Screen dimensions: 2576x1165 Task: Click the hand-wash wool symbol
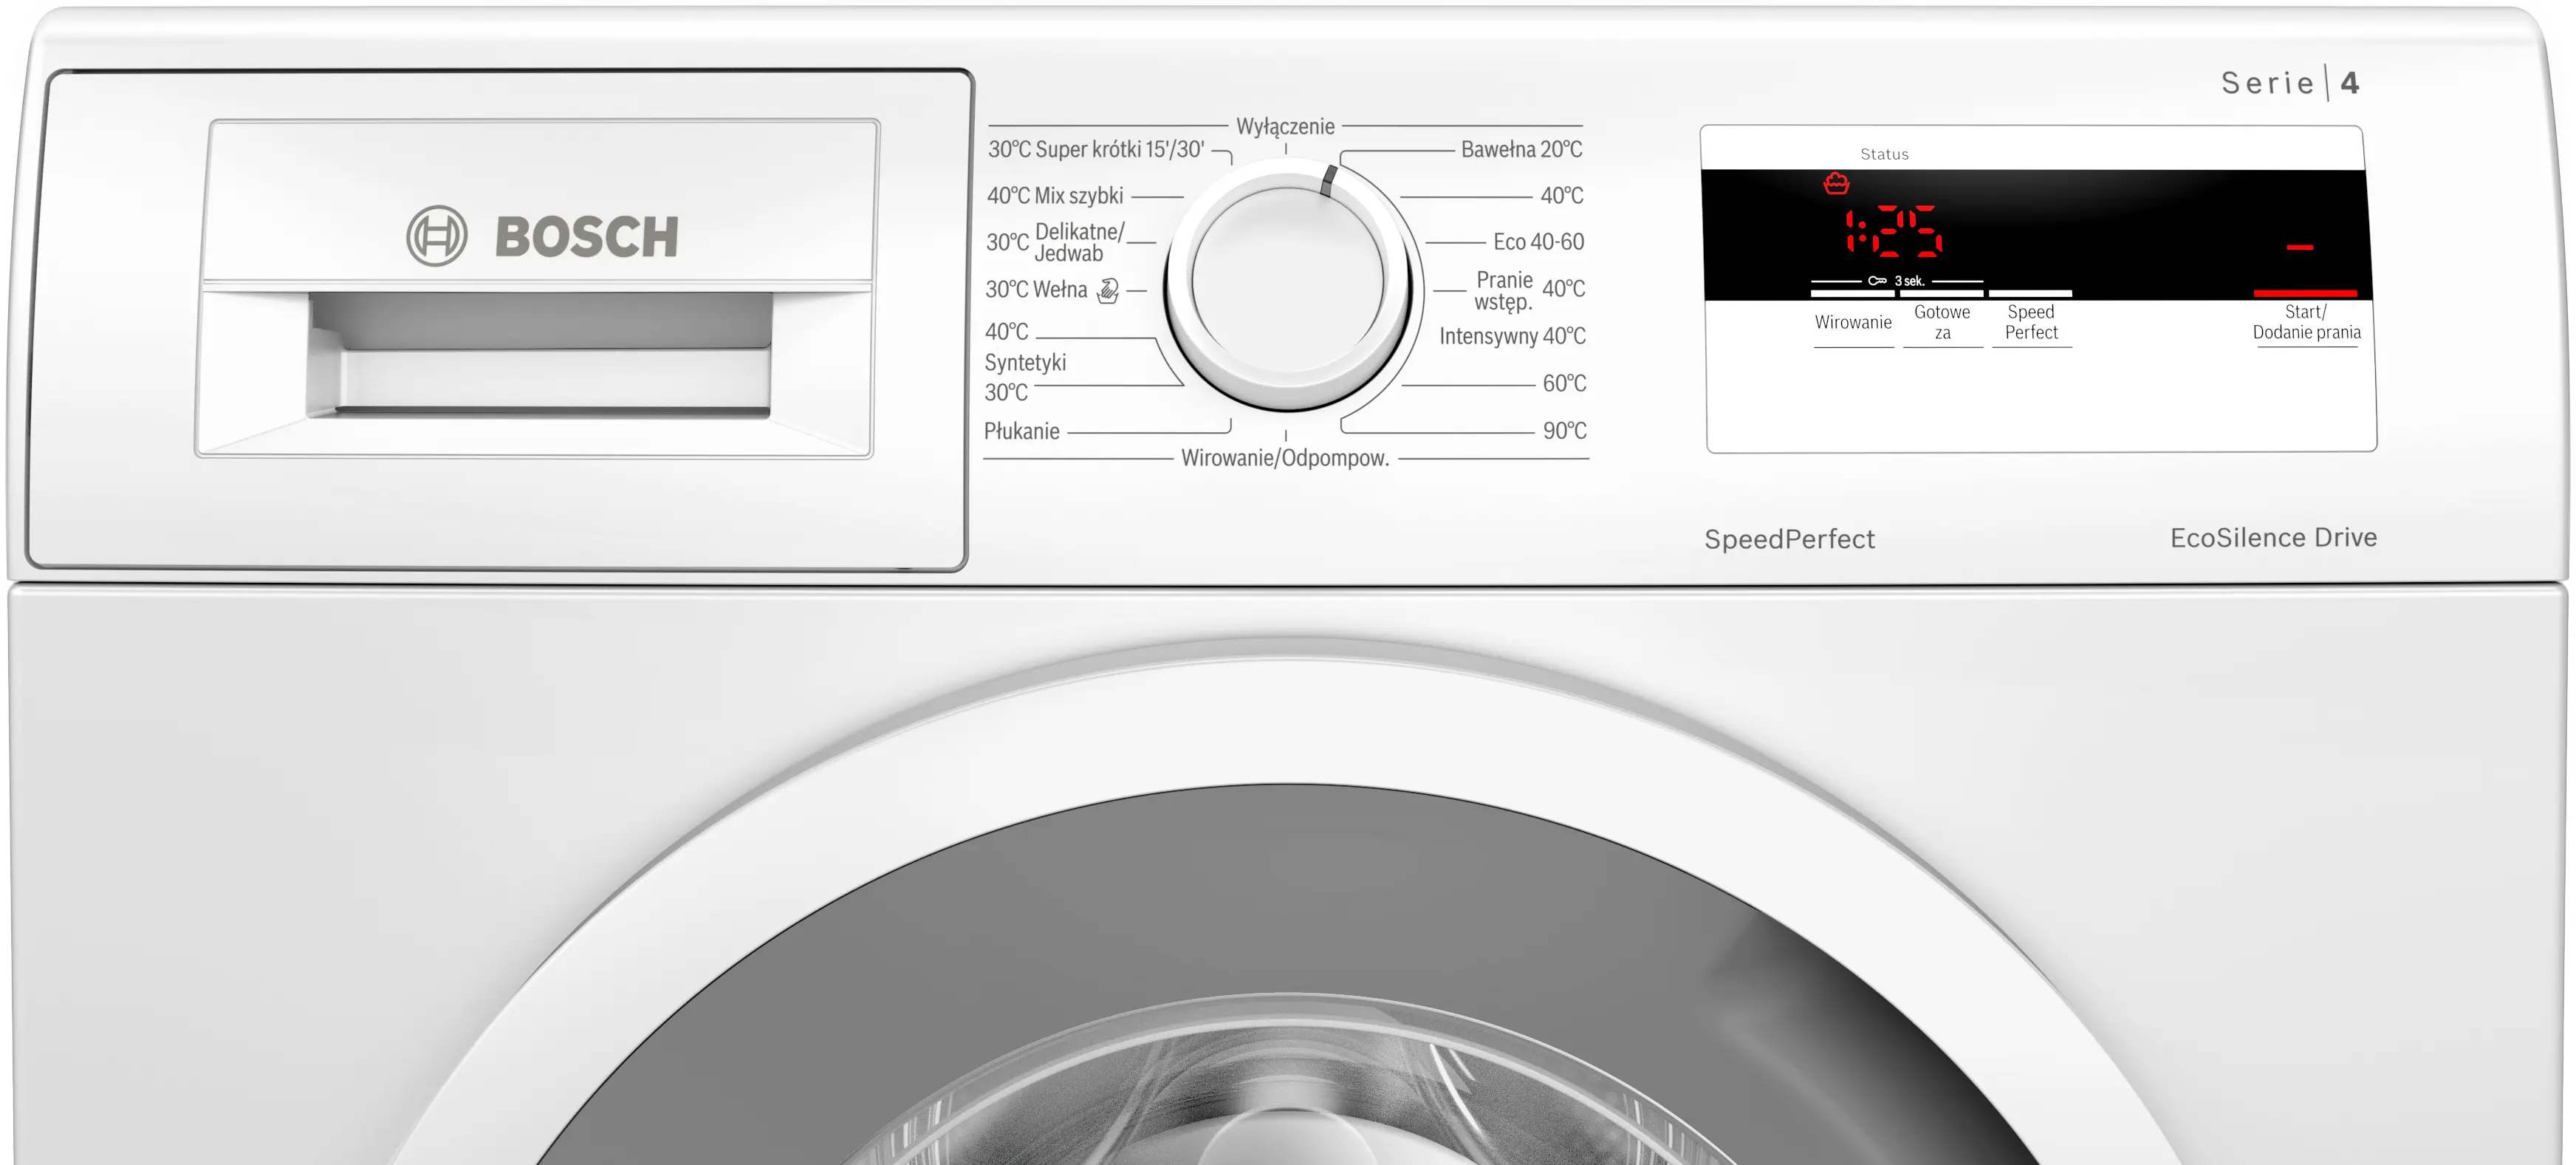click(1108, 290)
